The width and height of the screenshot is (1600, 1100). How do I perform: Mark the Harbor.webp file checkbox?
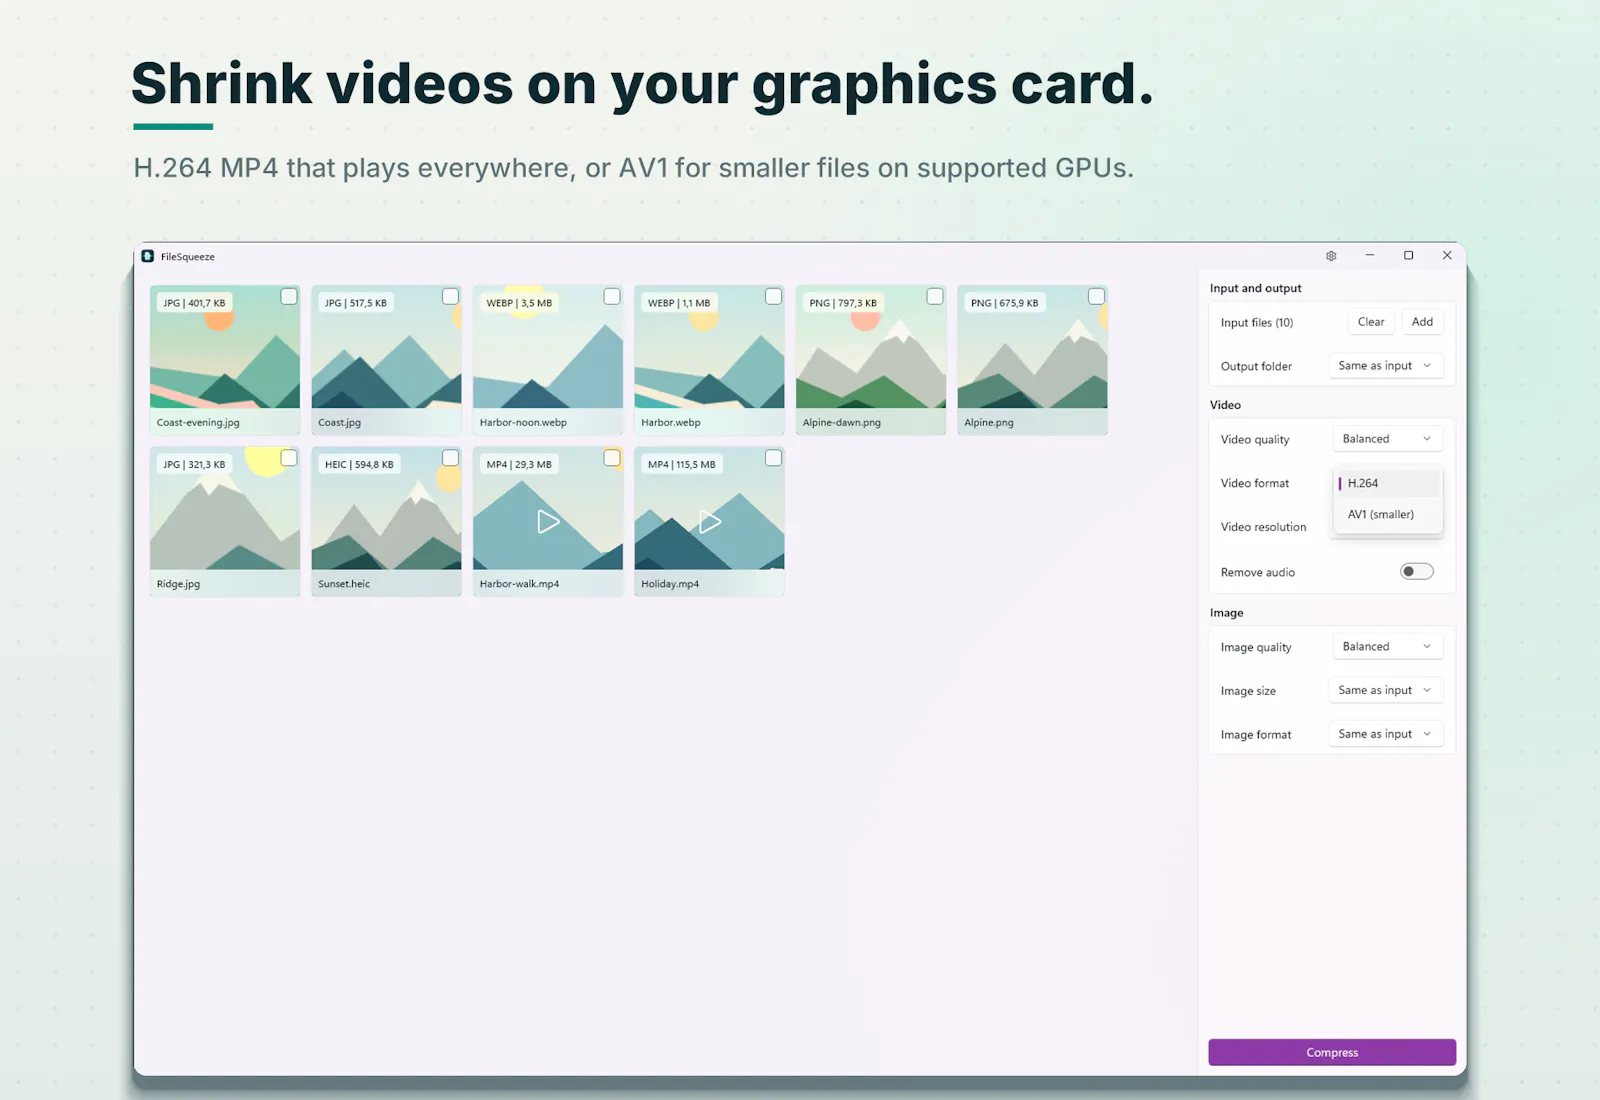pos(773,296)
